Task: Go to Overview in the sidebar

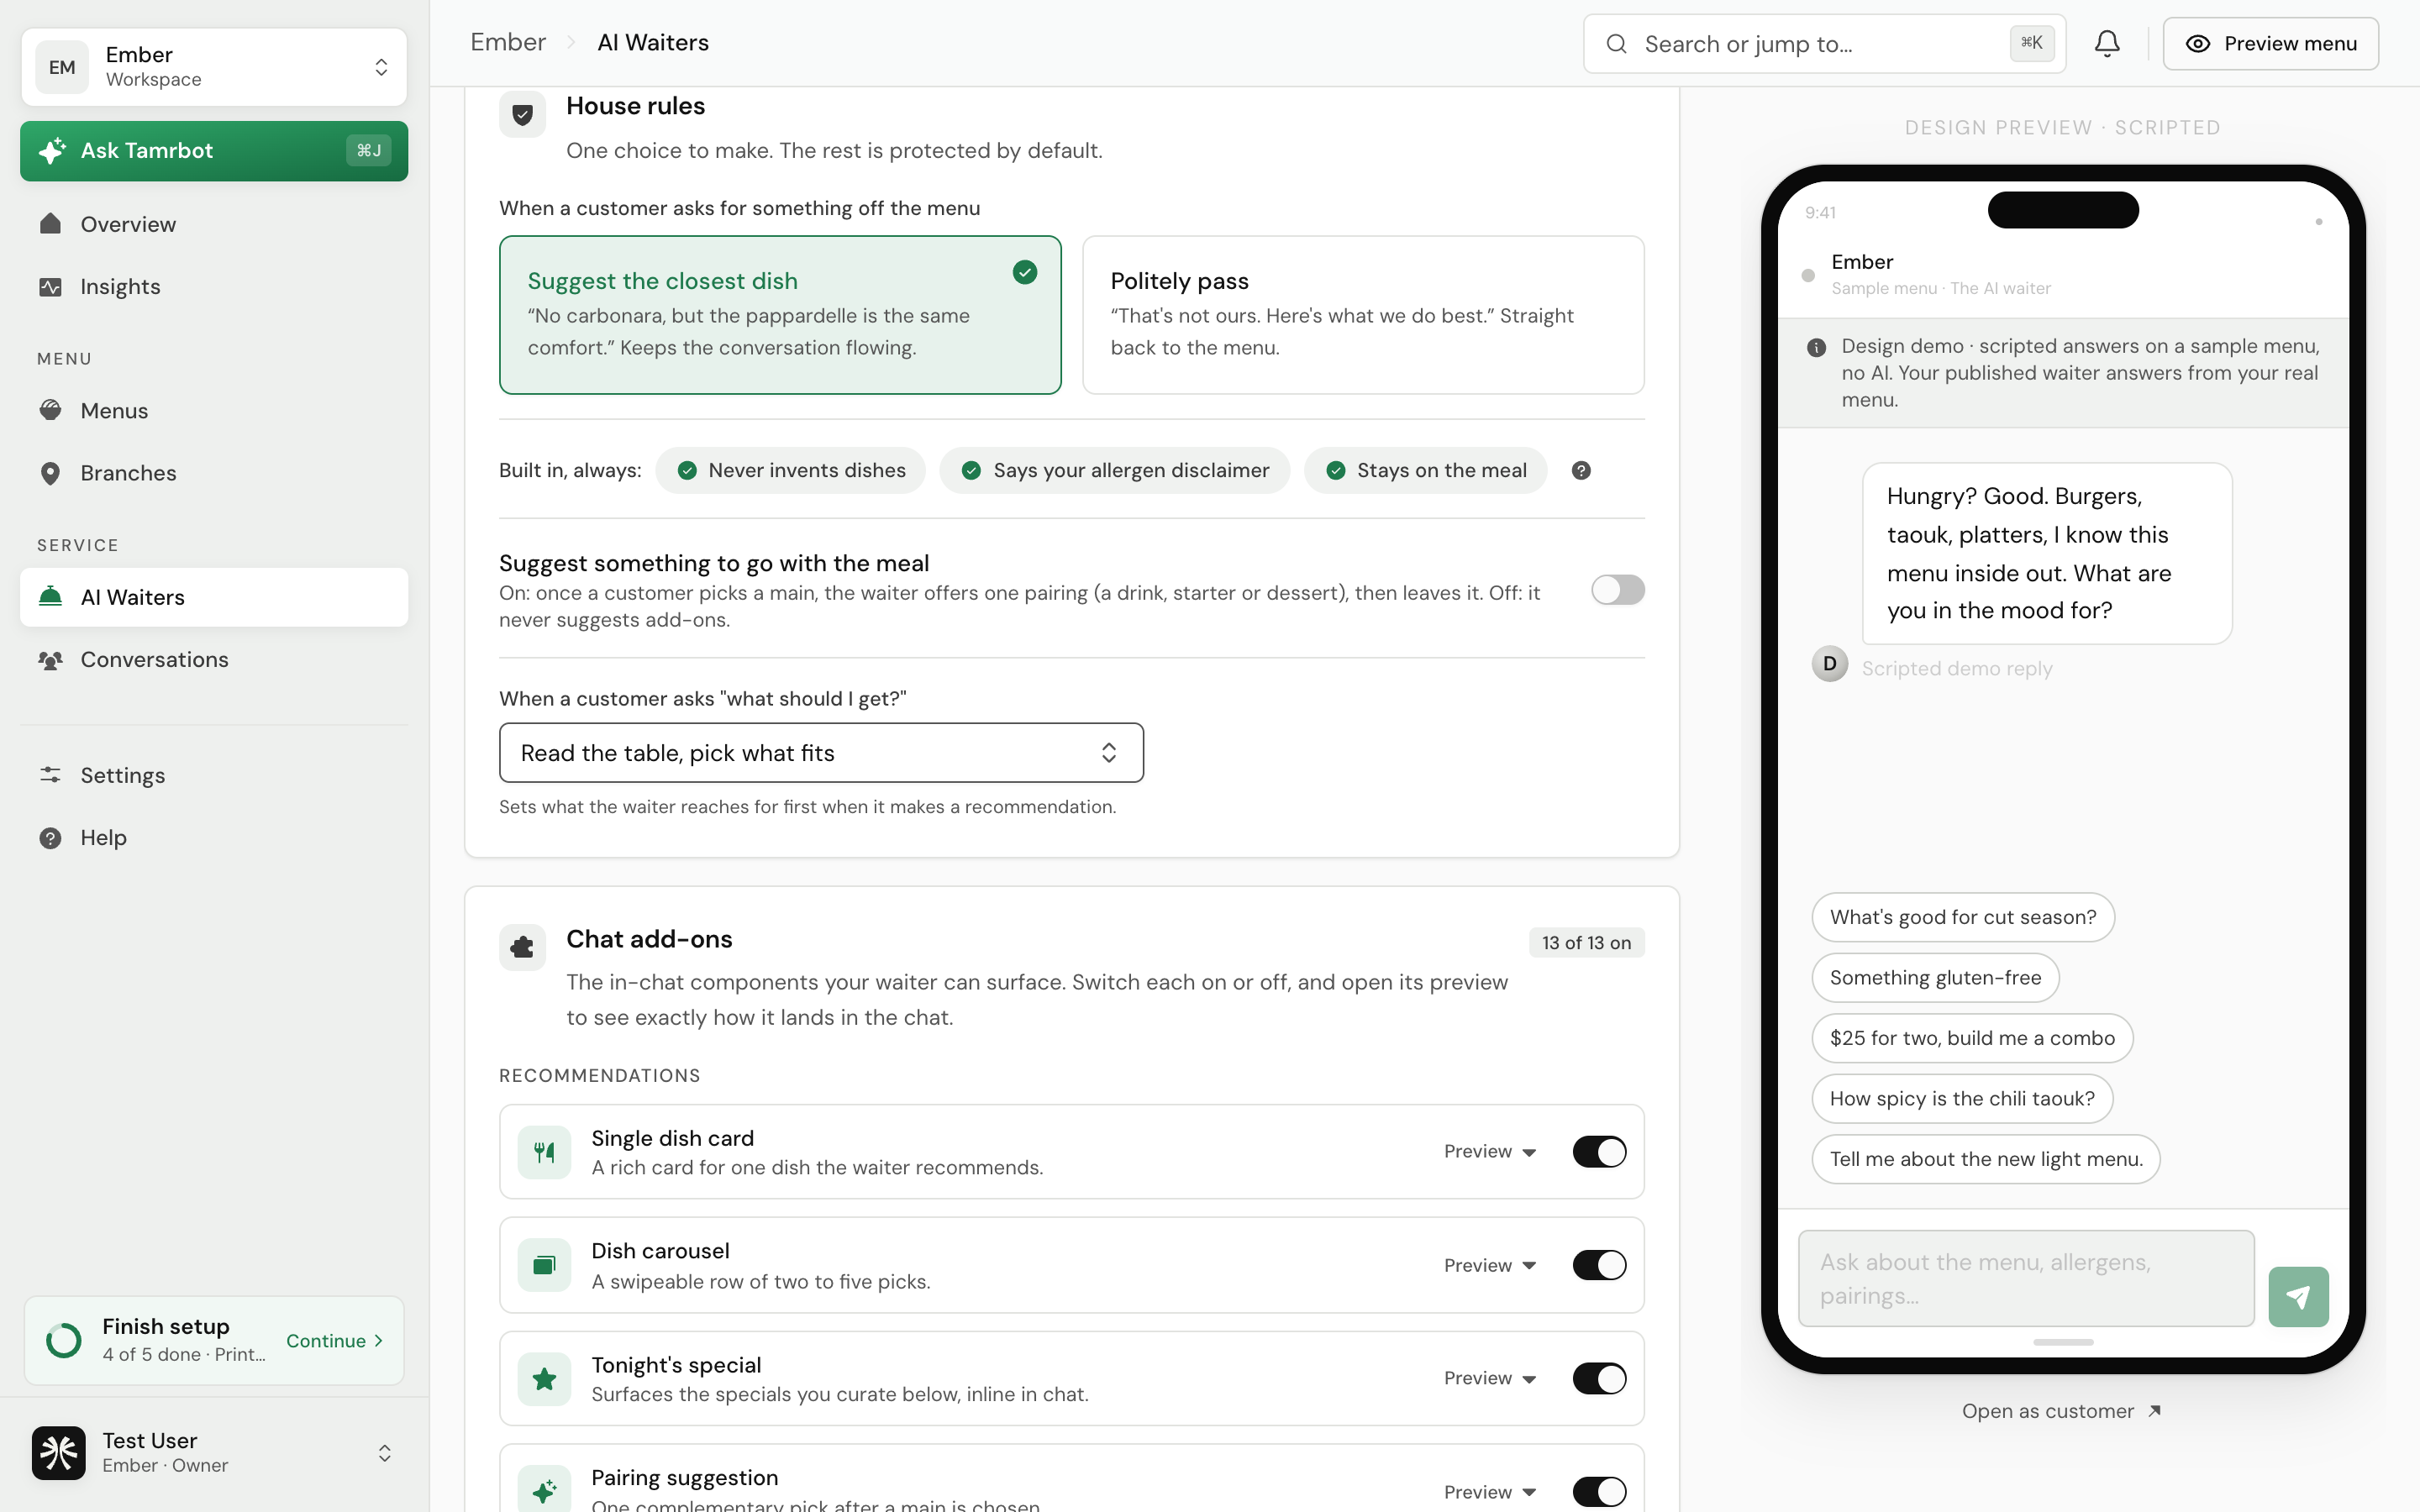Action: point(214,224)
